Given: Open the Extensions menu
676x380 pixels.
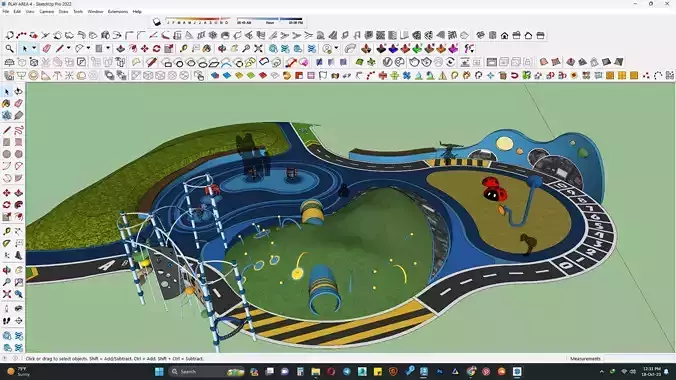Looking at the screenshot, I should pos(118,12).
